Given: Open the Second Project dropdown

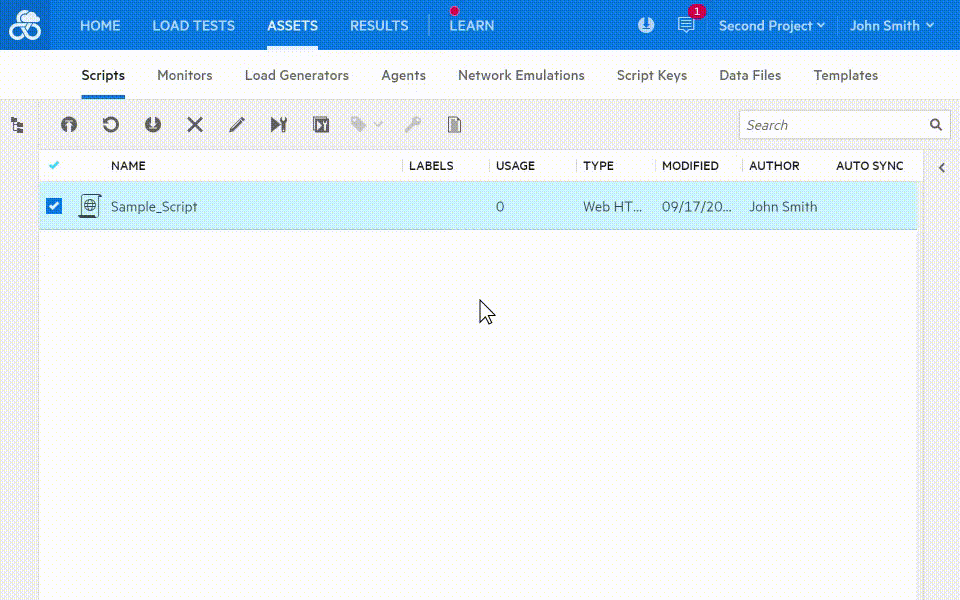Looking at the screenshot, I should pos(771,26).
